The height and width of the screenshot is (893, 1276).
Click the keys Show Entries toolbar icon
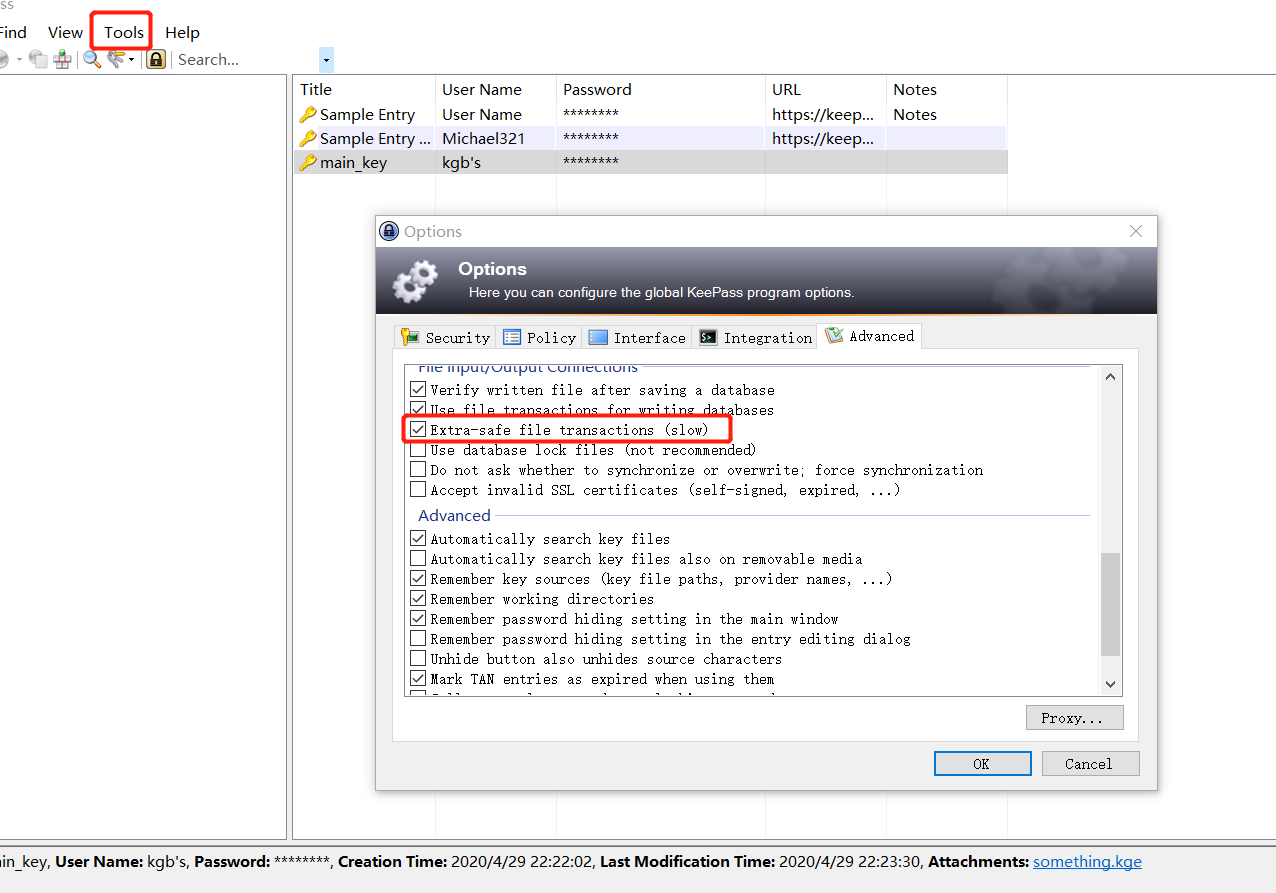click(116, 59)
